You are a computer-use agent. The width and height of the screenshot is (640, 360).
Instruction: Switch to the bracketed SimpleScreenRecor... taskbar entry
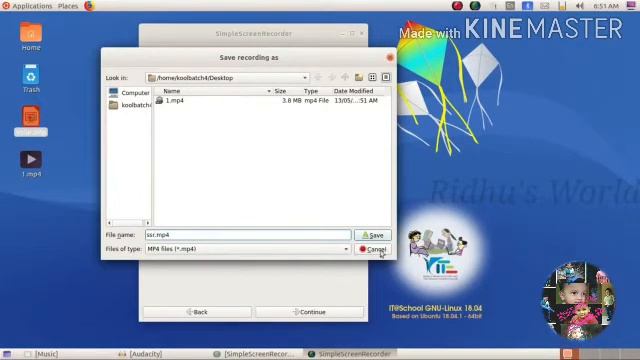pyautogui.click(x=254, y=354)
